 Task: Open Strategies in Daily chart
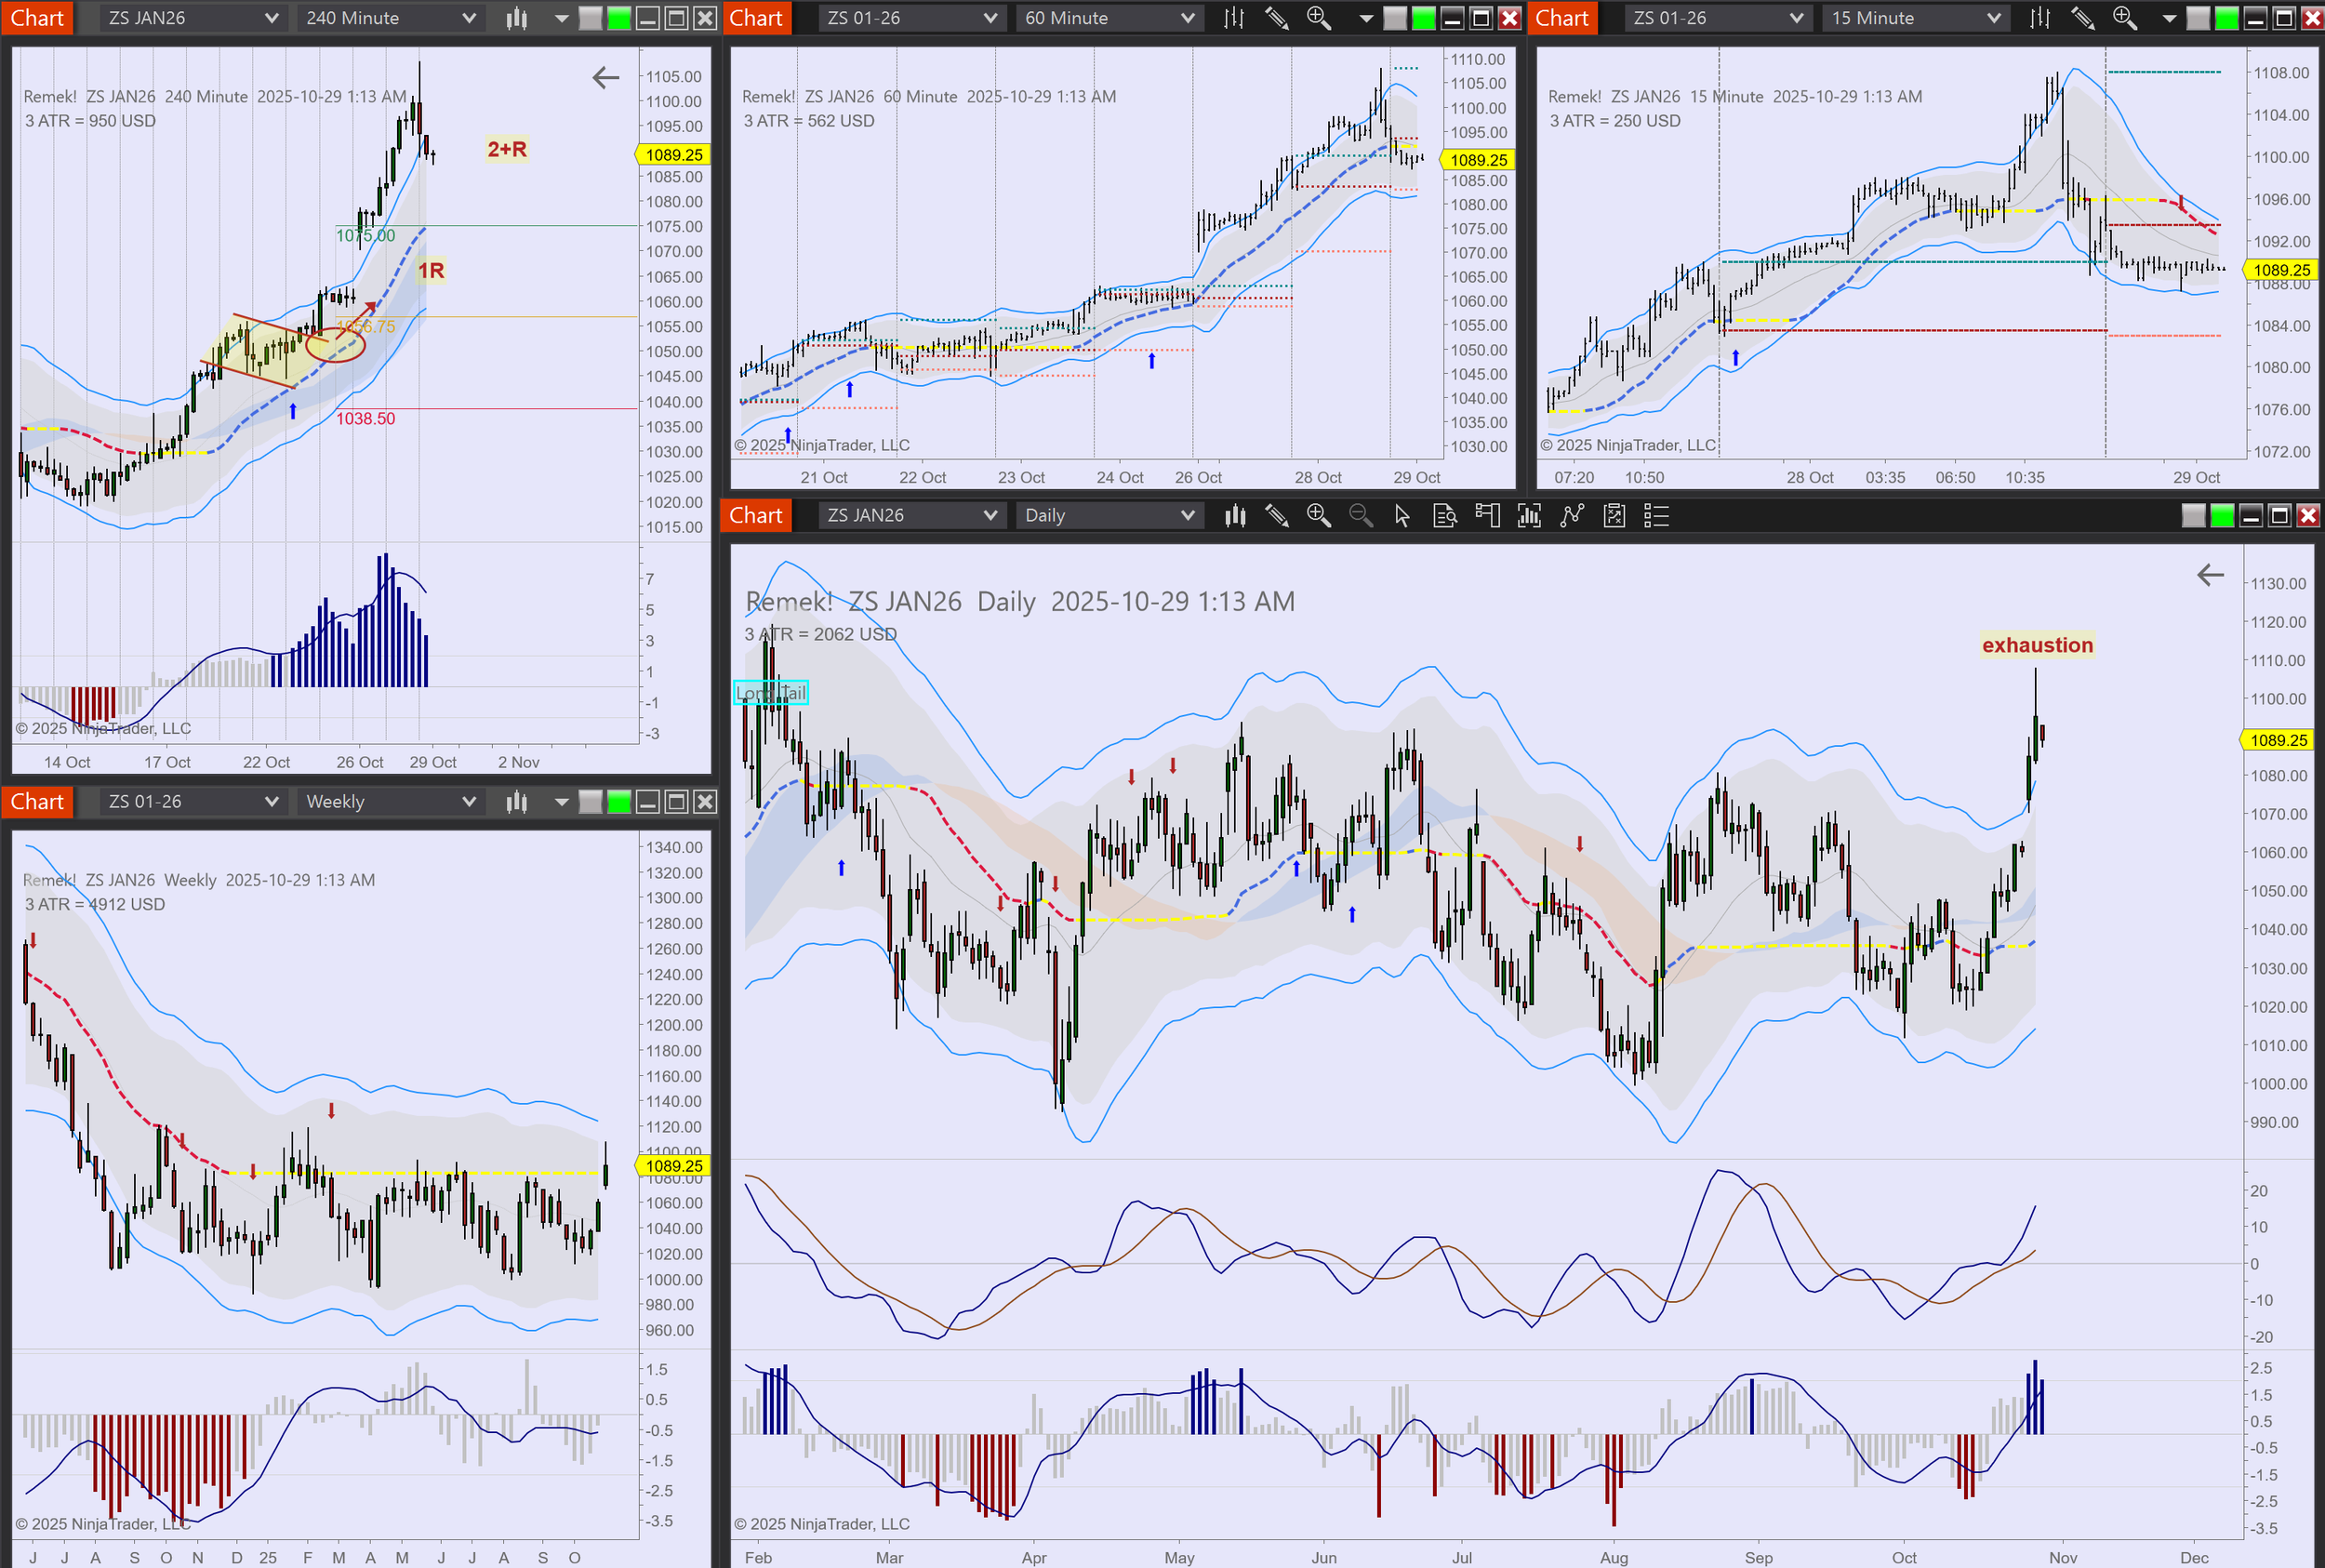tap(1614, 515)
